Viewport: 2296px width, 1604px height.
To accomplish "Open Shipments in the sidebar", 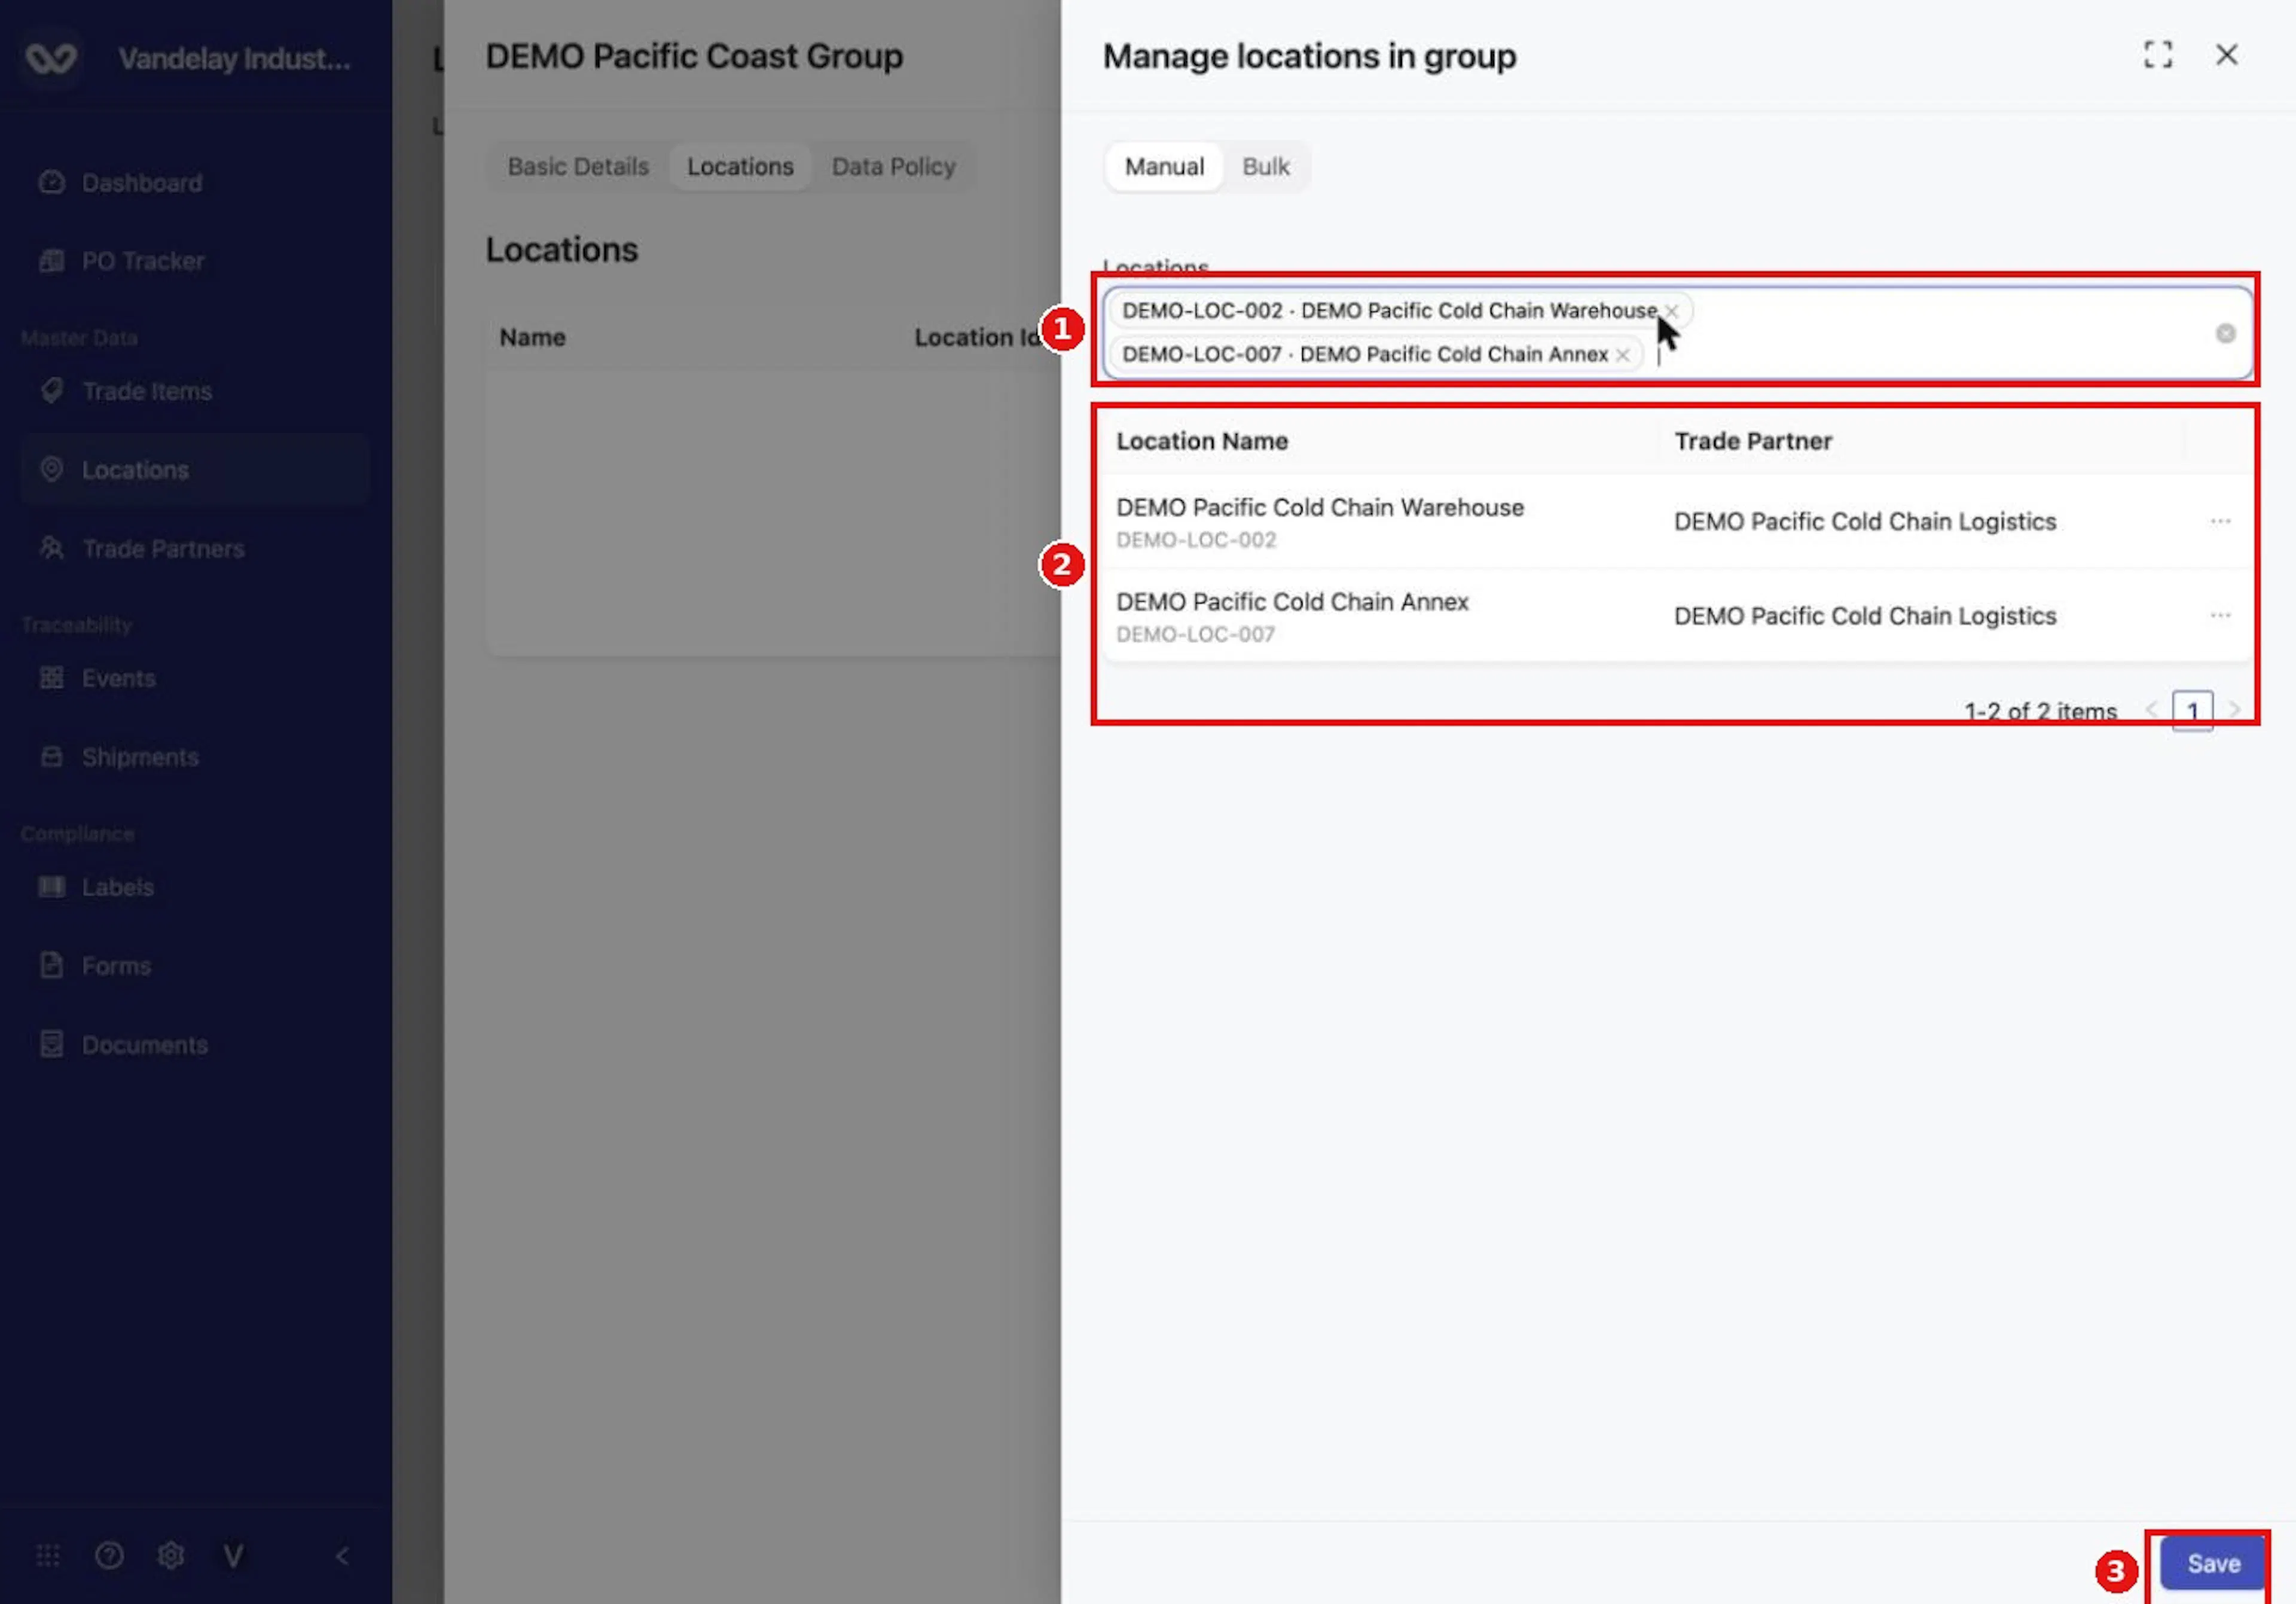I will (140, 758).
